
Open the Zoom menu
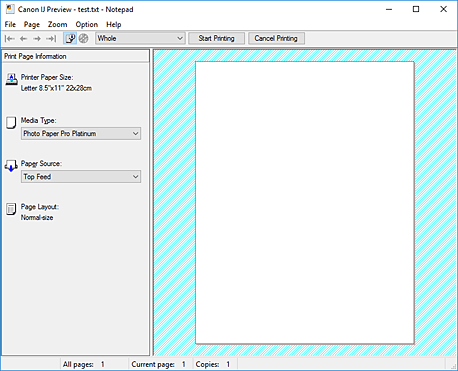point(57,24)
